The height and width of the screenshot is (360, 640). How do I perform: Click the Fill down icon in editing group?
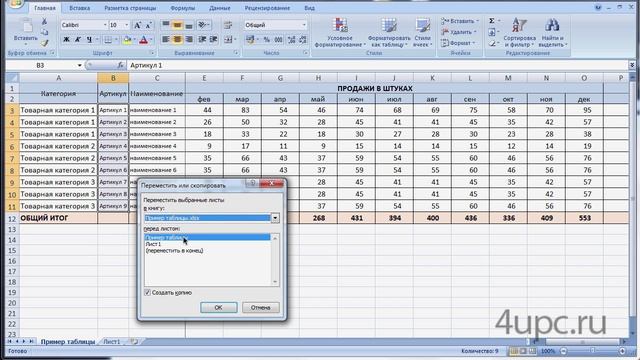click(x=492, y=32)
